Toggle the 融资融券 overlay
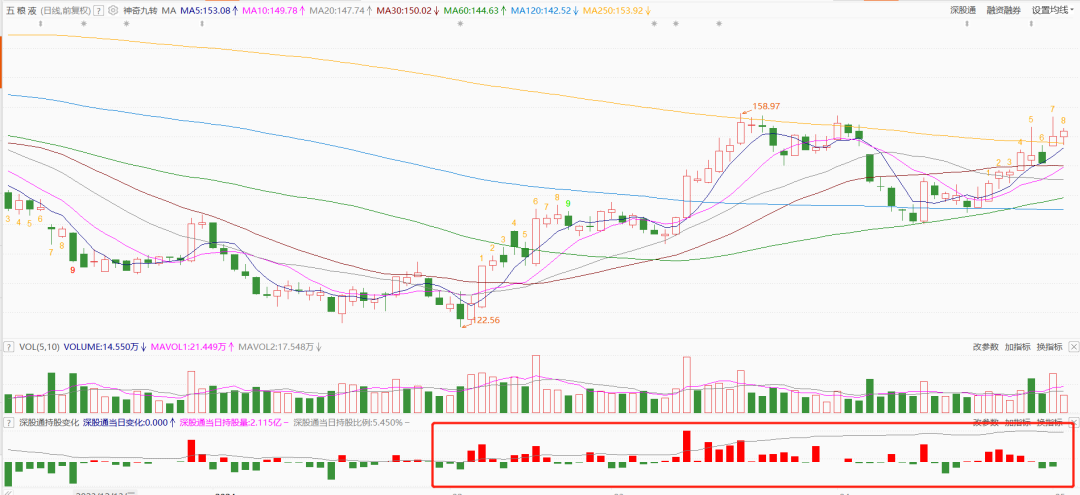Viewport: 1080px width, 495px height. [x=1003, y=10]
